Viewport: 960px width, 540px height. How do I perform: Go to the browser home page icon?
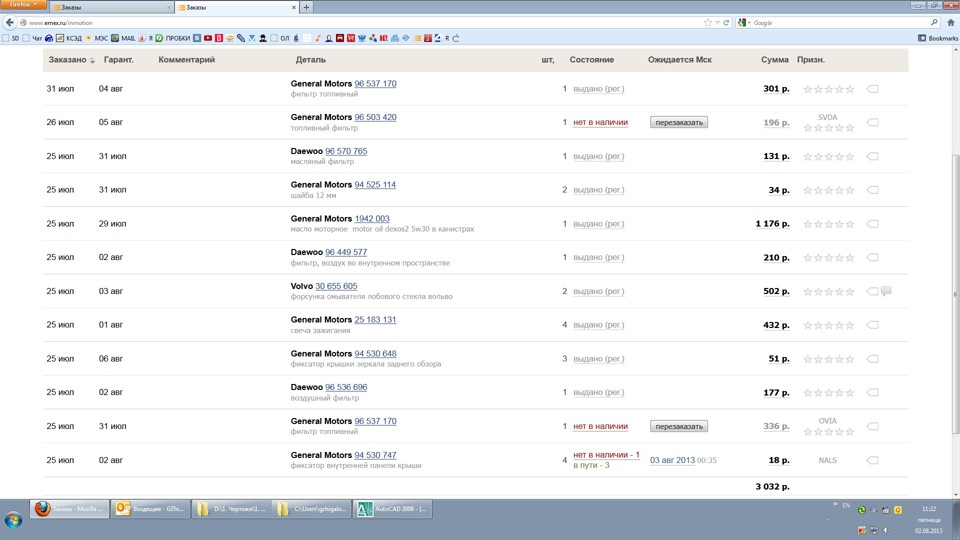click(951, 23)
